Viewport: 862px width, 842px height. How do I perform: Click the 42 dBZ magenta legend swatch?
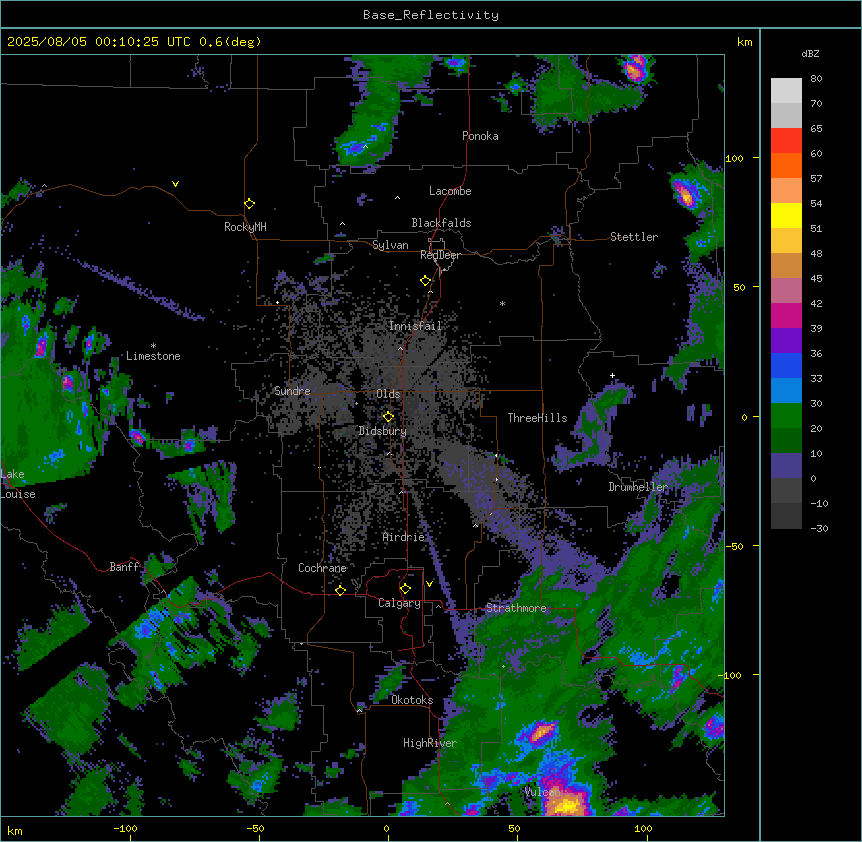(x=786, y=315)
